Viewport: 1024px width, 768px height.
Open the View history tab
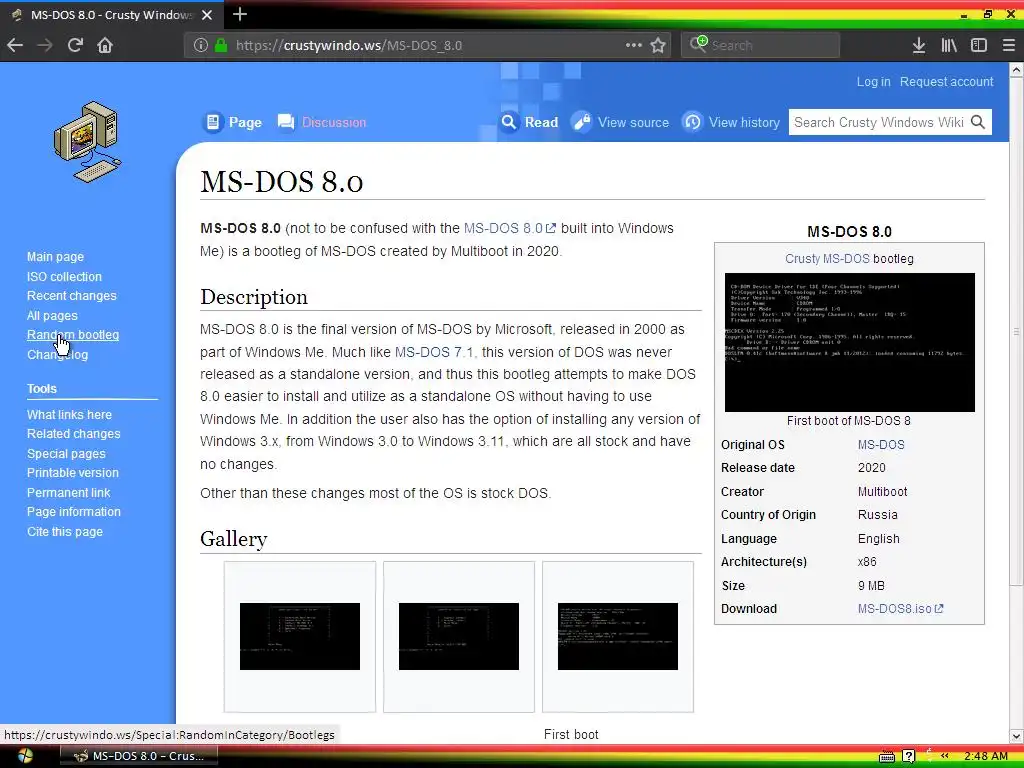(x=731, y=122)
